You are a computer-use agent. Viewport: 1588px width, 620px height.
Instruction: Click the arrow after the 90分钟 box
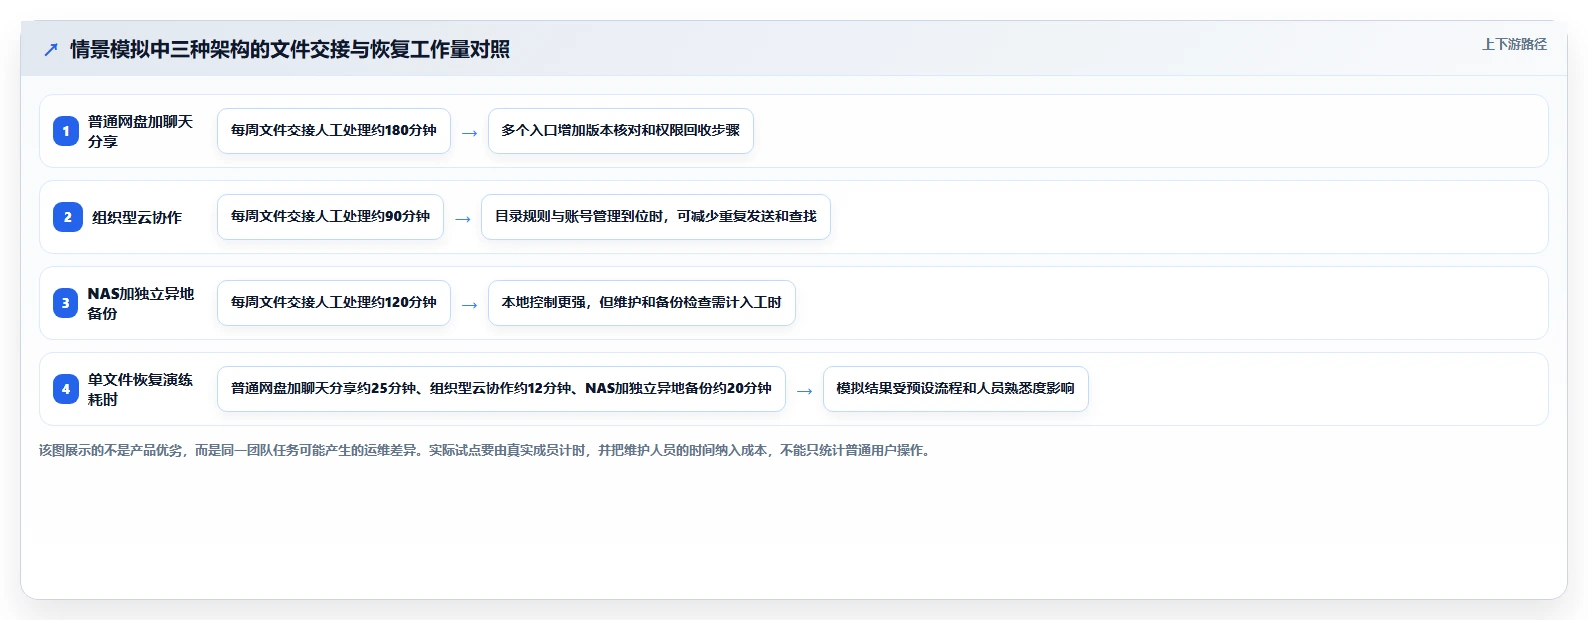click(462, 218)
